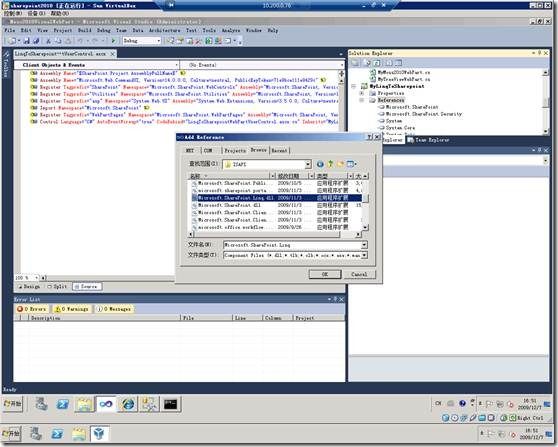This screenshot has height=447, width=558.
Task: Click the host Start button
Action: pos(11,434)
